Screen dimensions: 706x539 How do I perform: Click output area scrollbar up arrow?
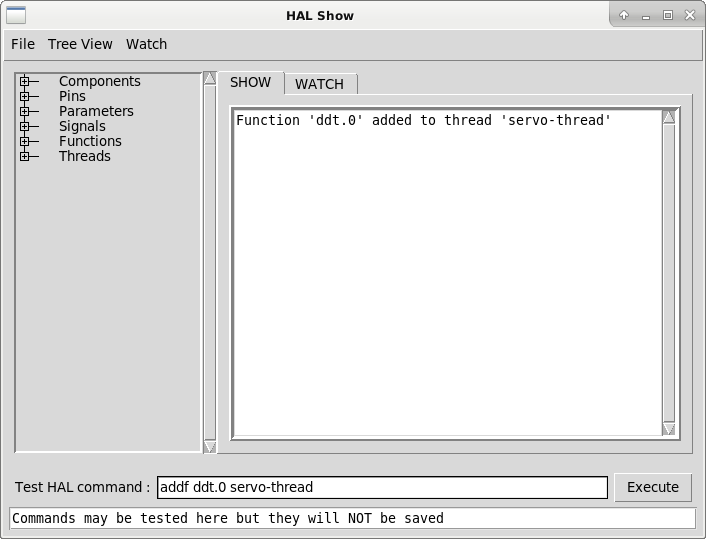(669, 117)
